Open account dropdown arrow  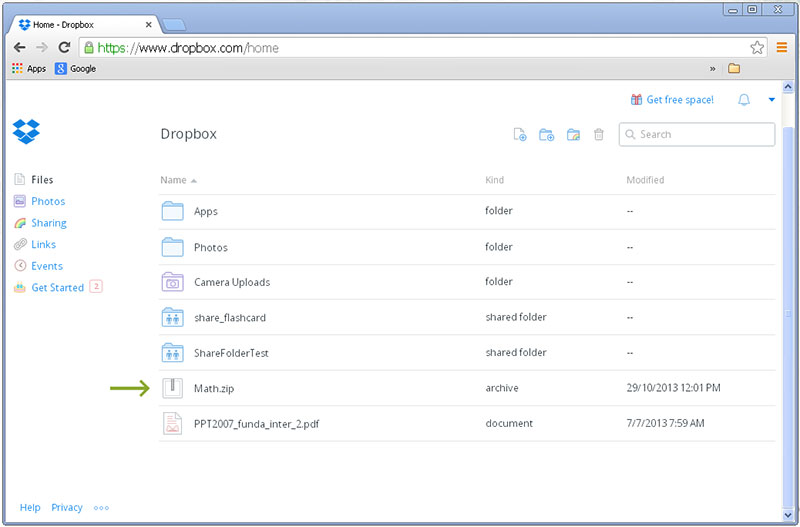[x=772, y=100]
